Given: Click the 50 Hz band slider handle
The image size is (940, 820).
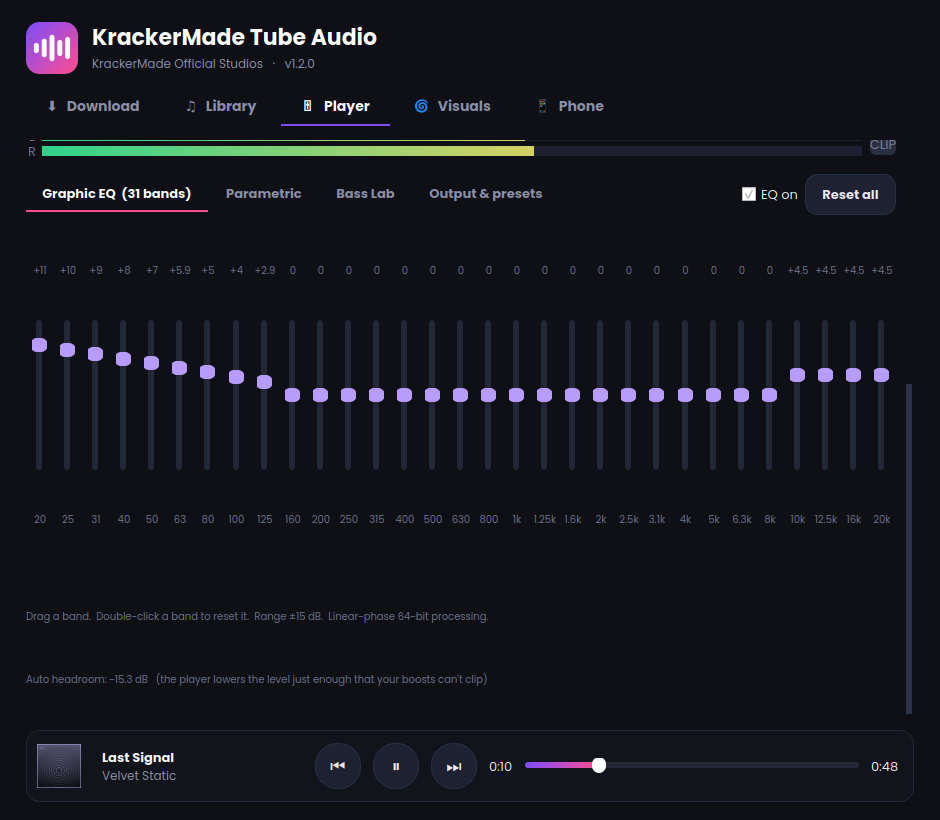Looking at the screenshot, I should click(152, 363).
